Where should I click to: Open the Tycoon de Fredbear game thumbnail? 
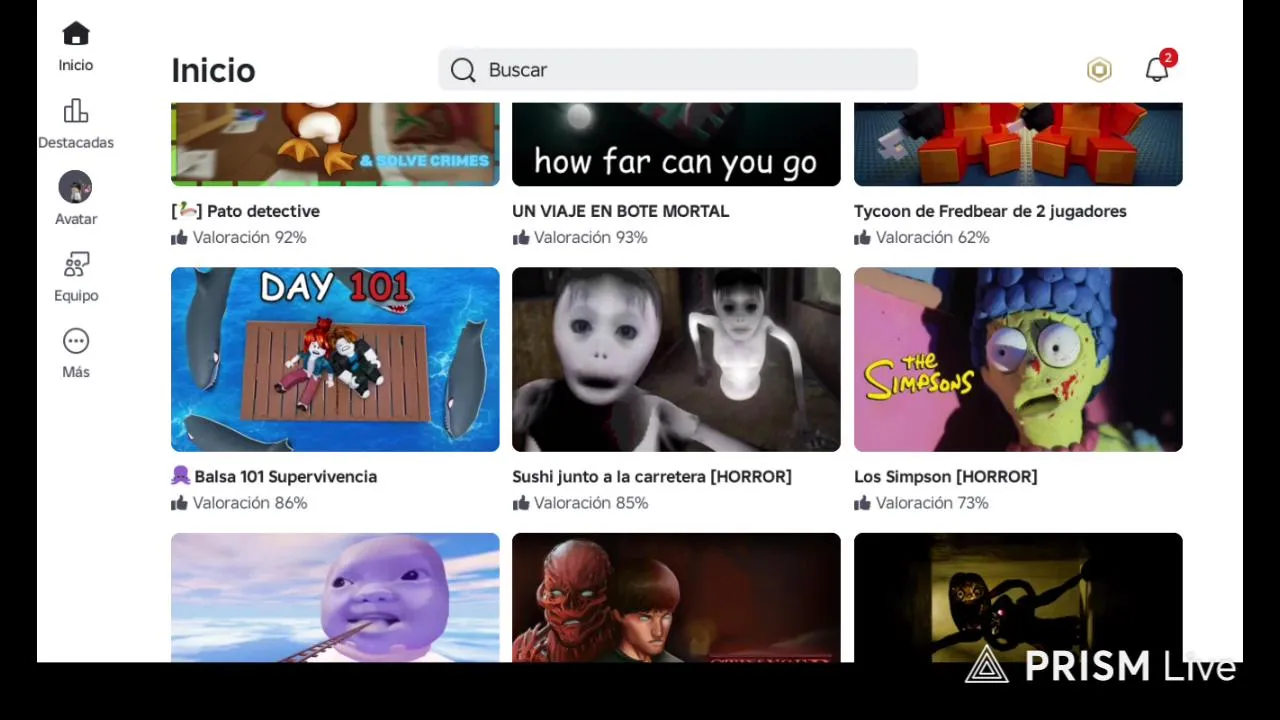1018,144
